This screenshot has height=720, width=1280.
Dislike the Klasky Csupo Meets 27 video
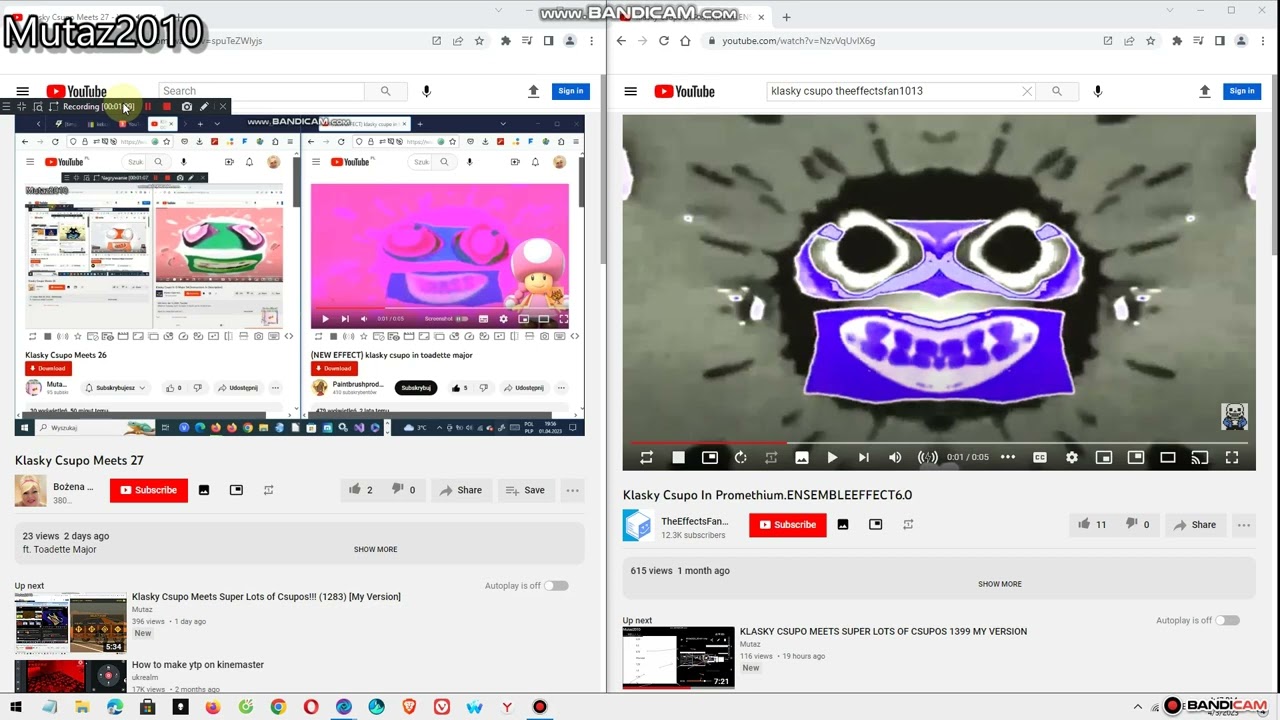tap(404, 490)
